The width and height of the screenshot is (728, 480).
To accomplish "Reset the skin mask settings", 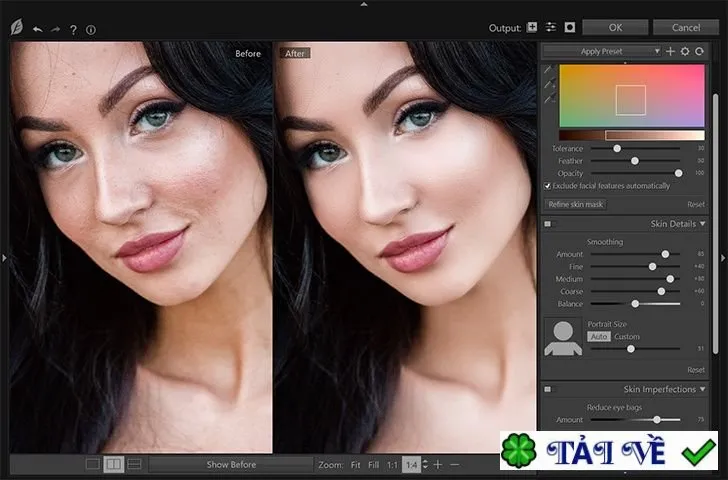I will pos(696,204).
